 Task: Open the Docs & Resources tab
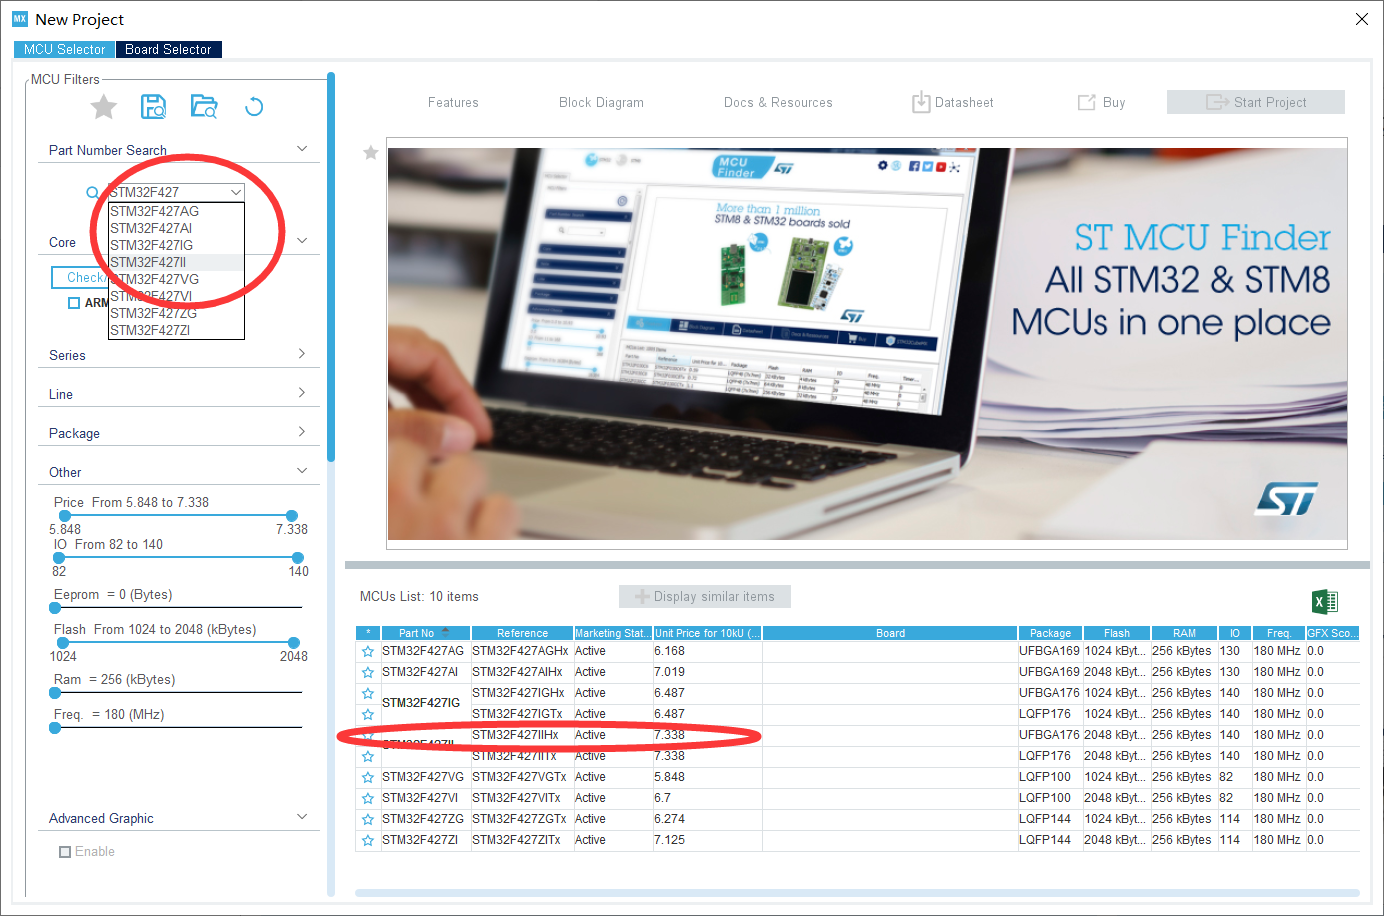tap(778, 102)
